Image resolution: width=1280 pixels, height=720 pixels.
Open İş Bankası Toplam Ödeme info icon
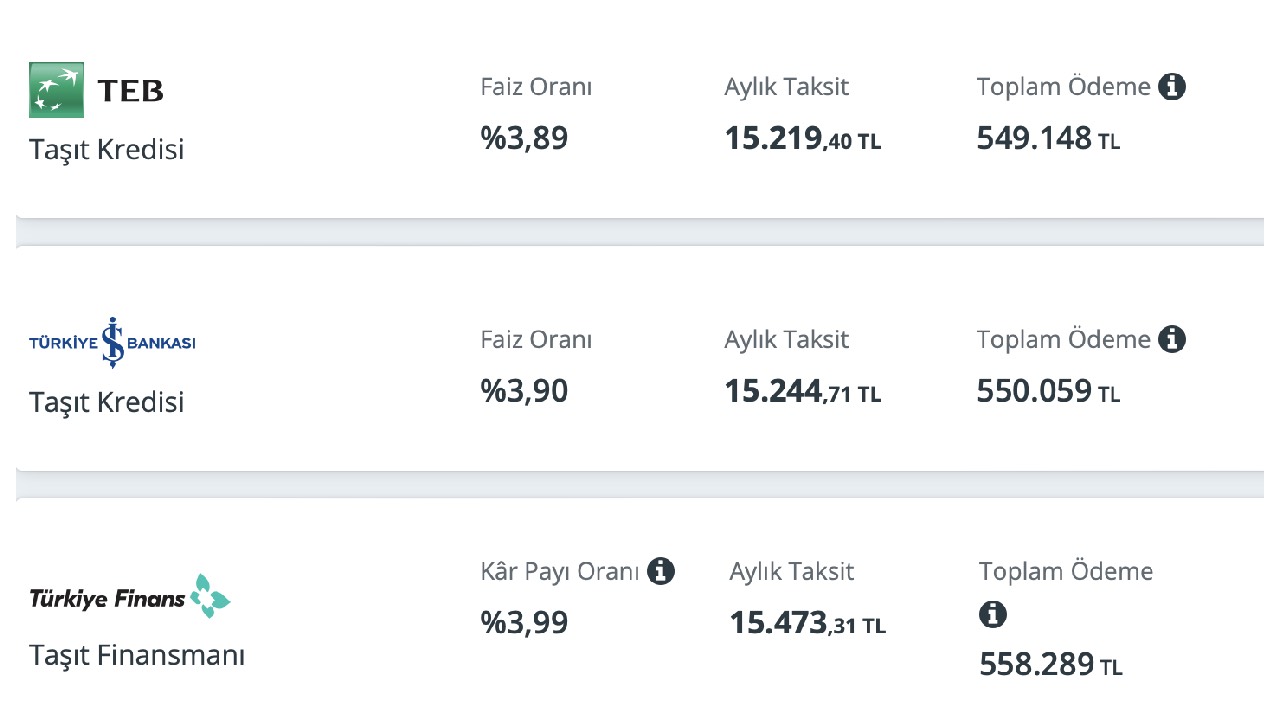coord(1172,340)
